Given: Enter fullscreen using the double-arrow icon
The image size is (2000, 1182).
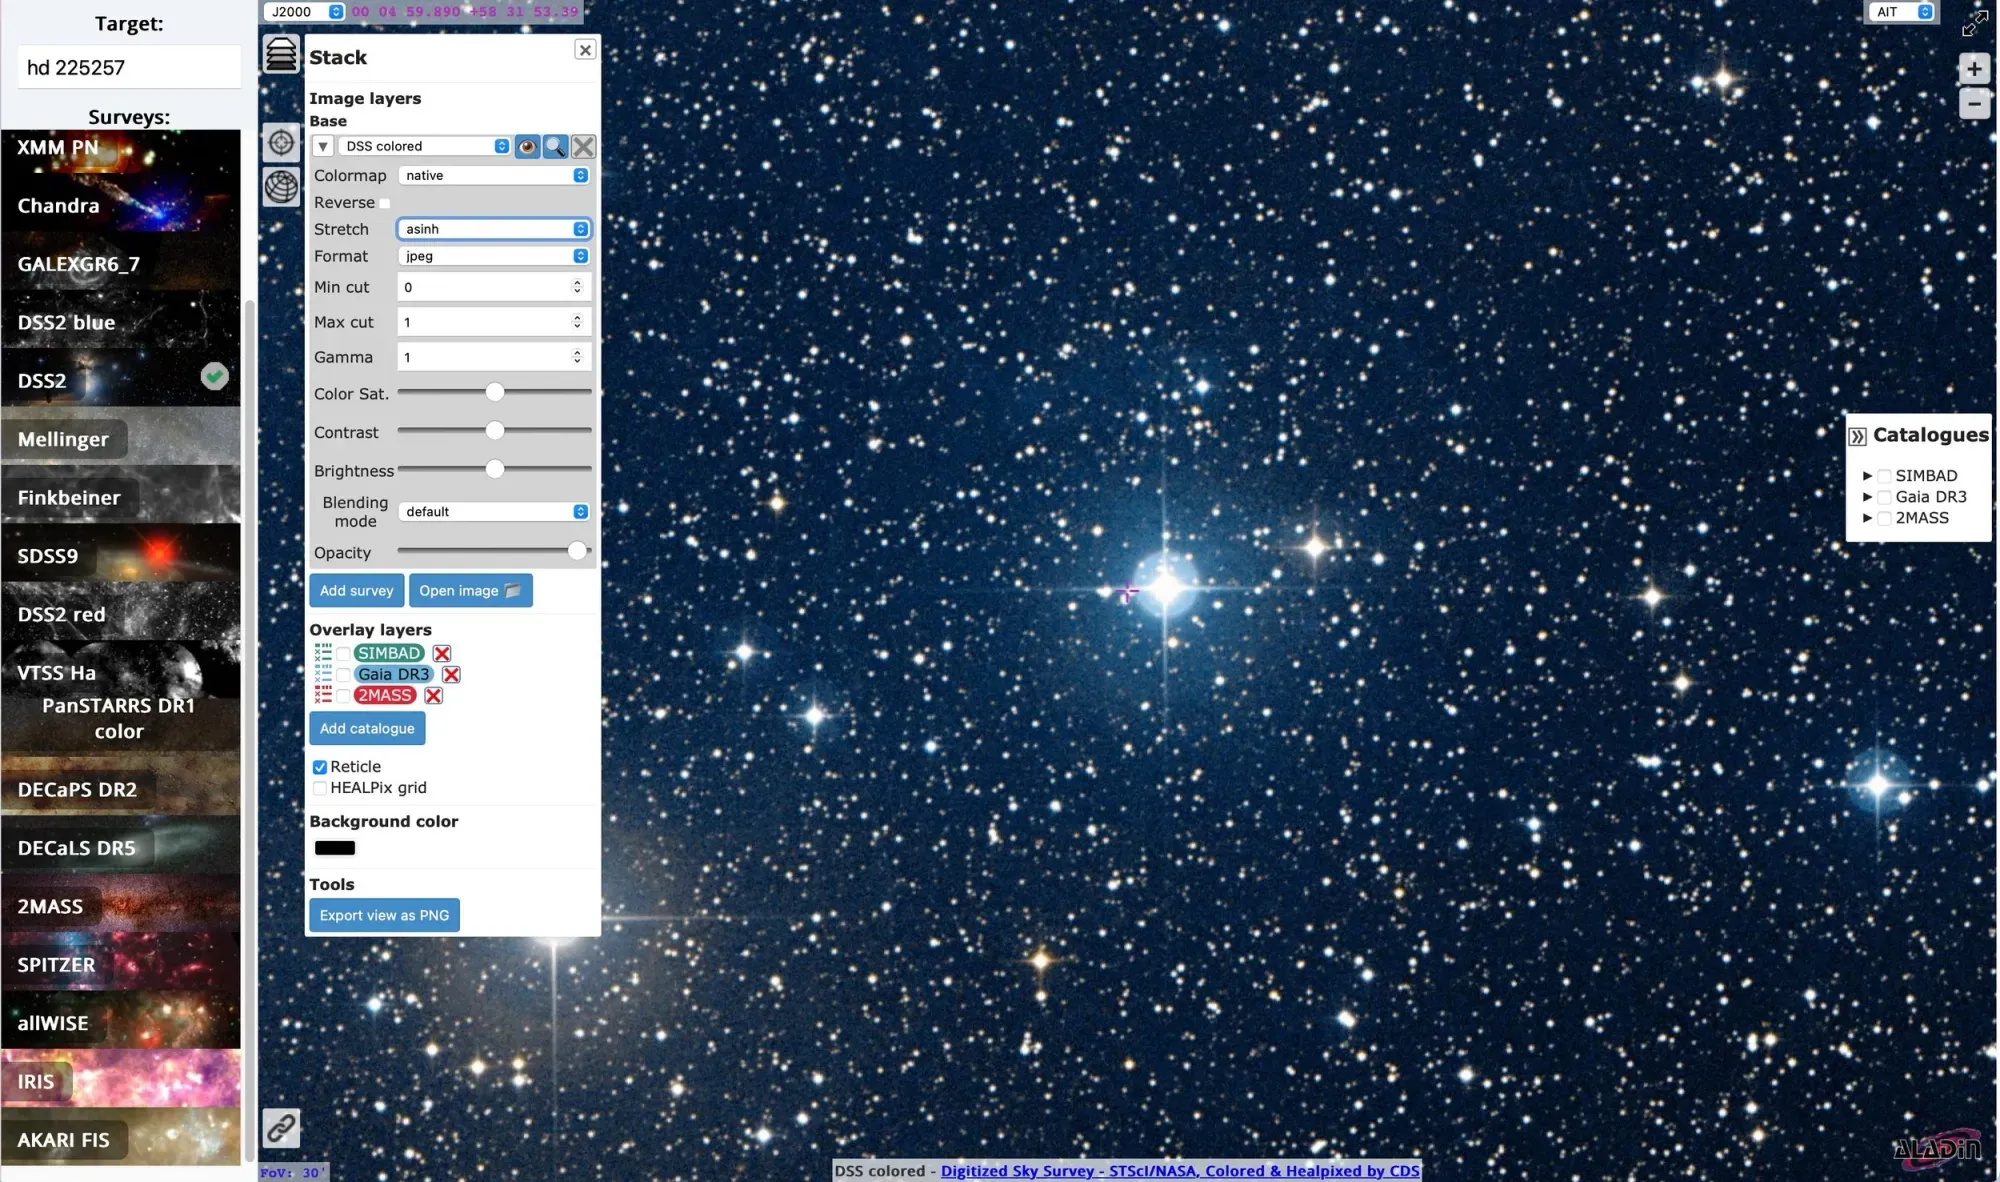Looking at the screenshot, I should pyautogui.click(x=1974, y=24).
